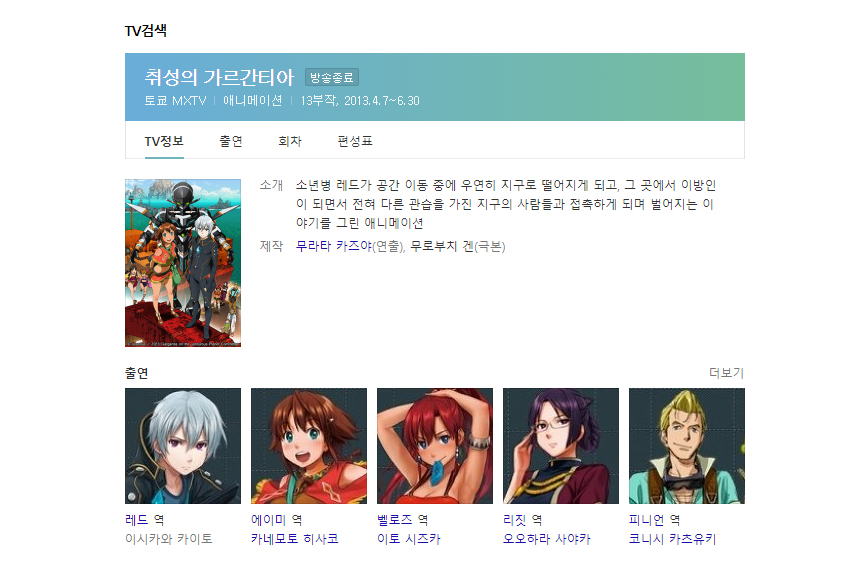Open the 피니언 character image
This screenshot has height=569, width=850.
[687, 446]
